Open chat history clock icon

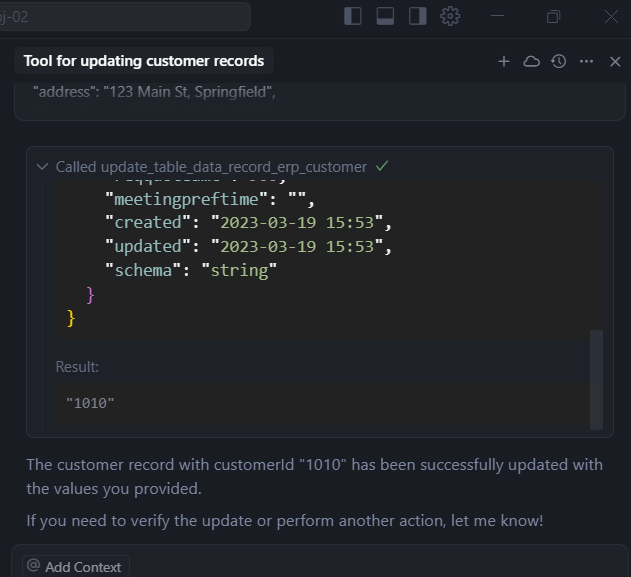point(559,62)
